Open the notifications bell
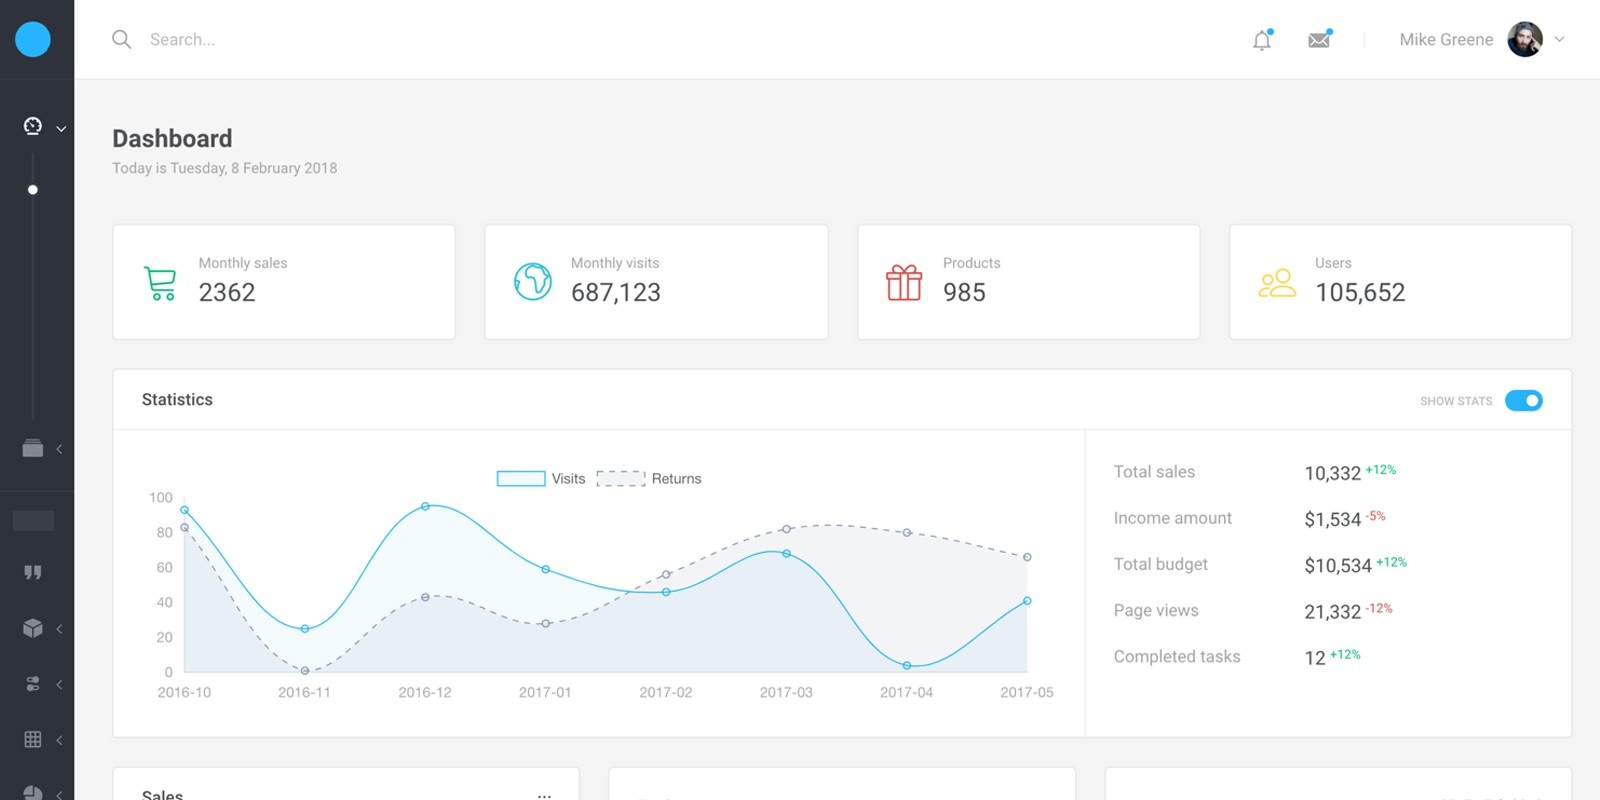This screenshot has height=800, width=1600. [1262, 40]
